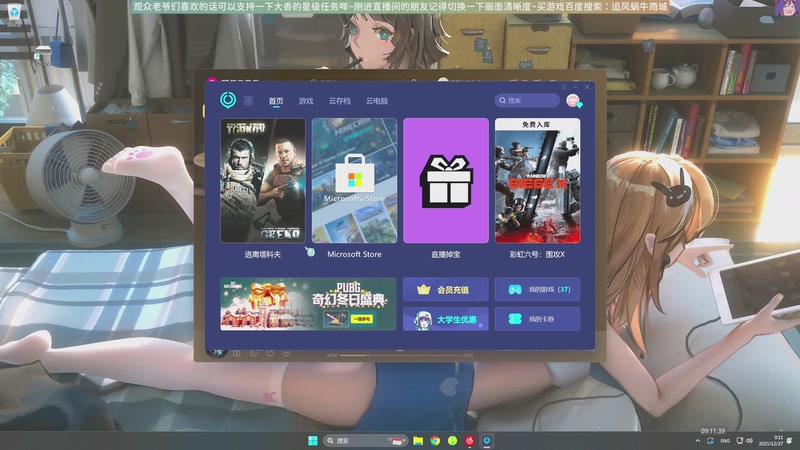Viewport: 800px width, 450px height.
Task: Open 我的游戏 (37) list
Action: [537, 289]
